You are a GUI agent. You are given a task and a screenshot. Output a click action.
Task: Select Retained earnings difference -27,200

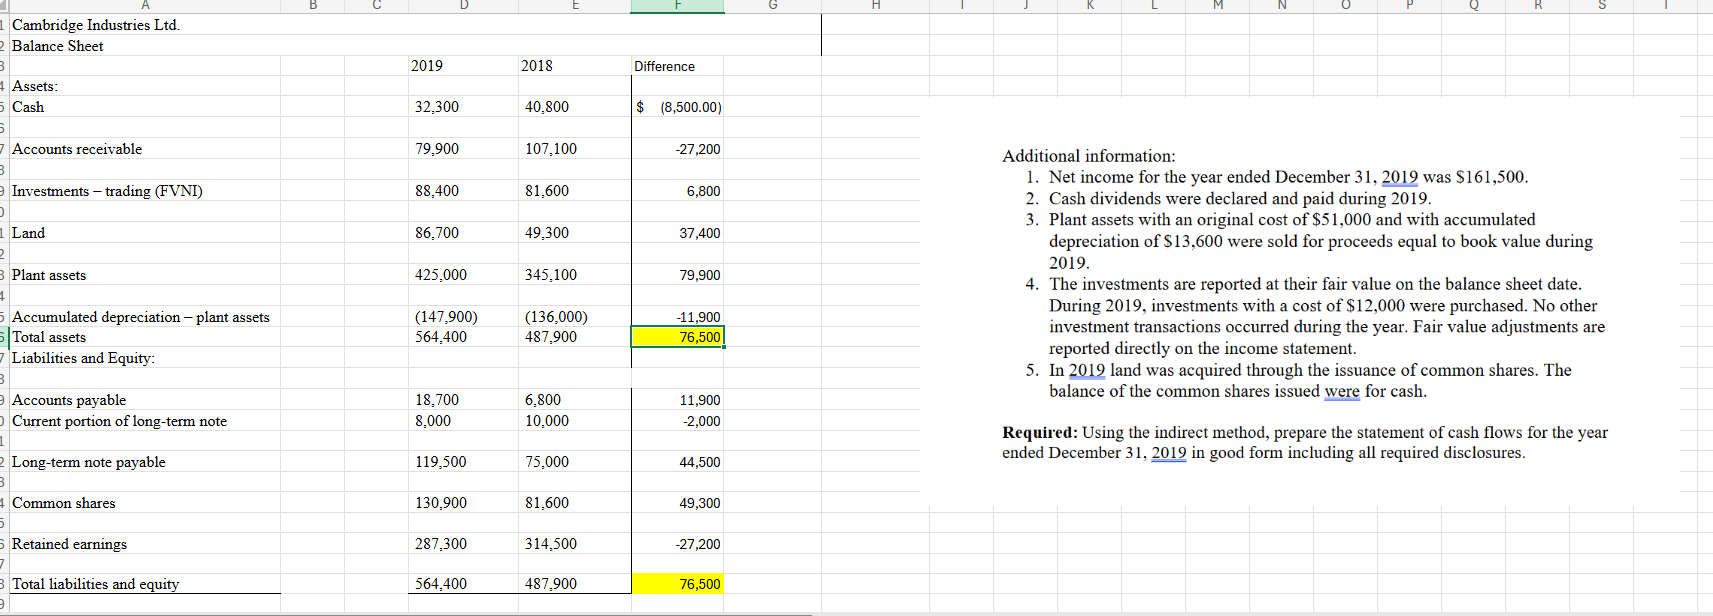point(698,544)
